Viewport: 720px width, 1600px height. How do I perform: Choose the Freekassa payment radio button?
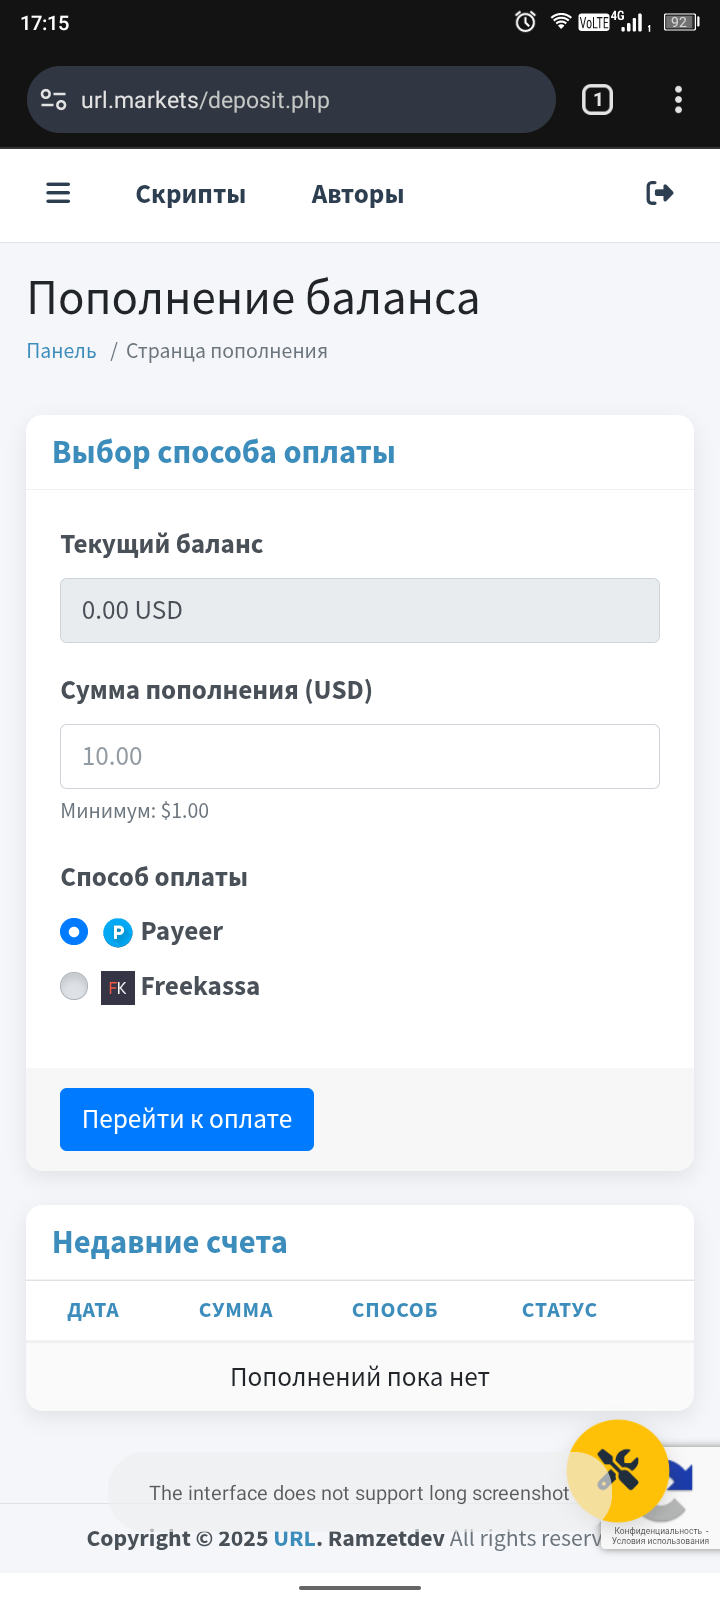(x=74, y=987)
